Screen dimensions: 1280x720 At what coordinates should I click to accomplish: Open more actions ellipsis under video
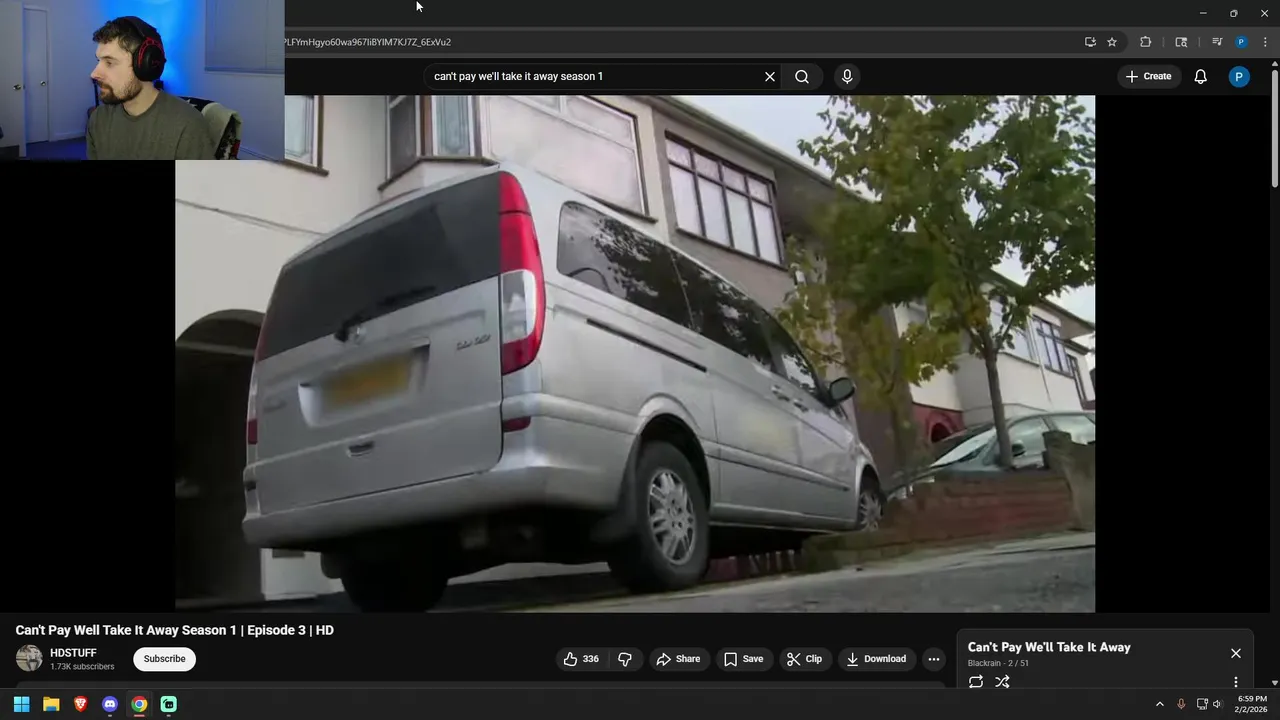934,659
